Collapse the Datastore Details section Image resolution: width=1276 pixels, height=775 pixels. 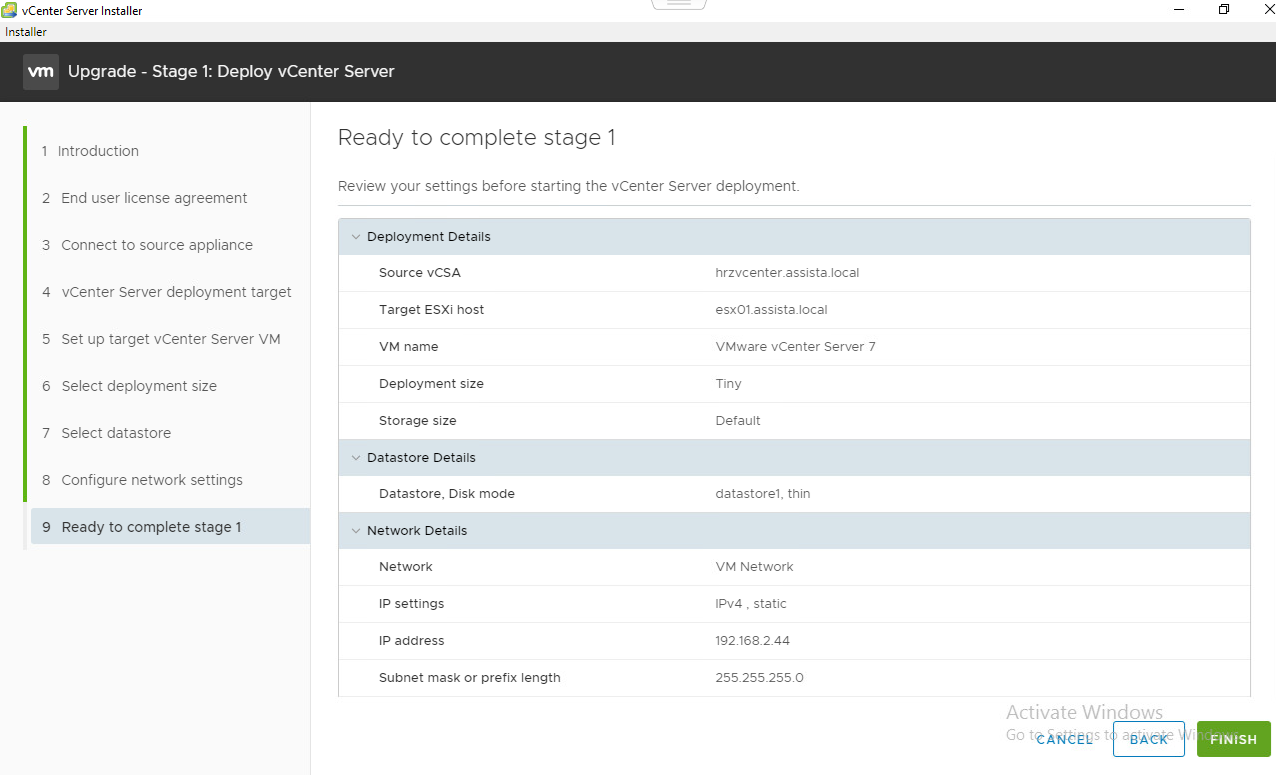[356, 458]
